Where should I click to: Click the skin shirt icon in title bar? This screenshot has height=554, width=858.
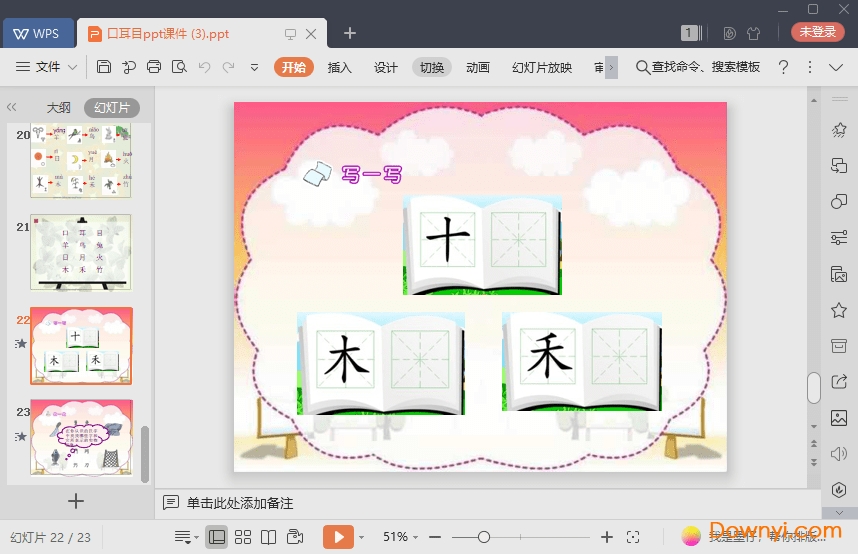[x=753, y=33]
